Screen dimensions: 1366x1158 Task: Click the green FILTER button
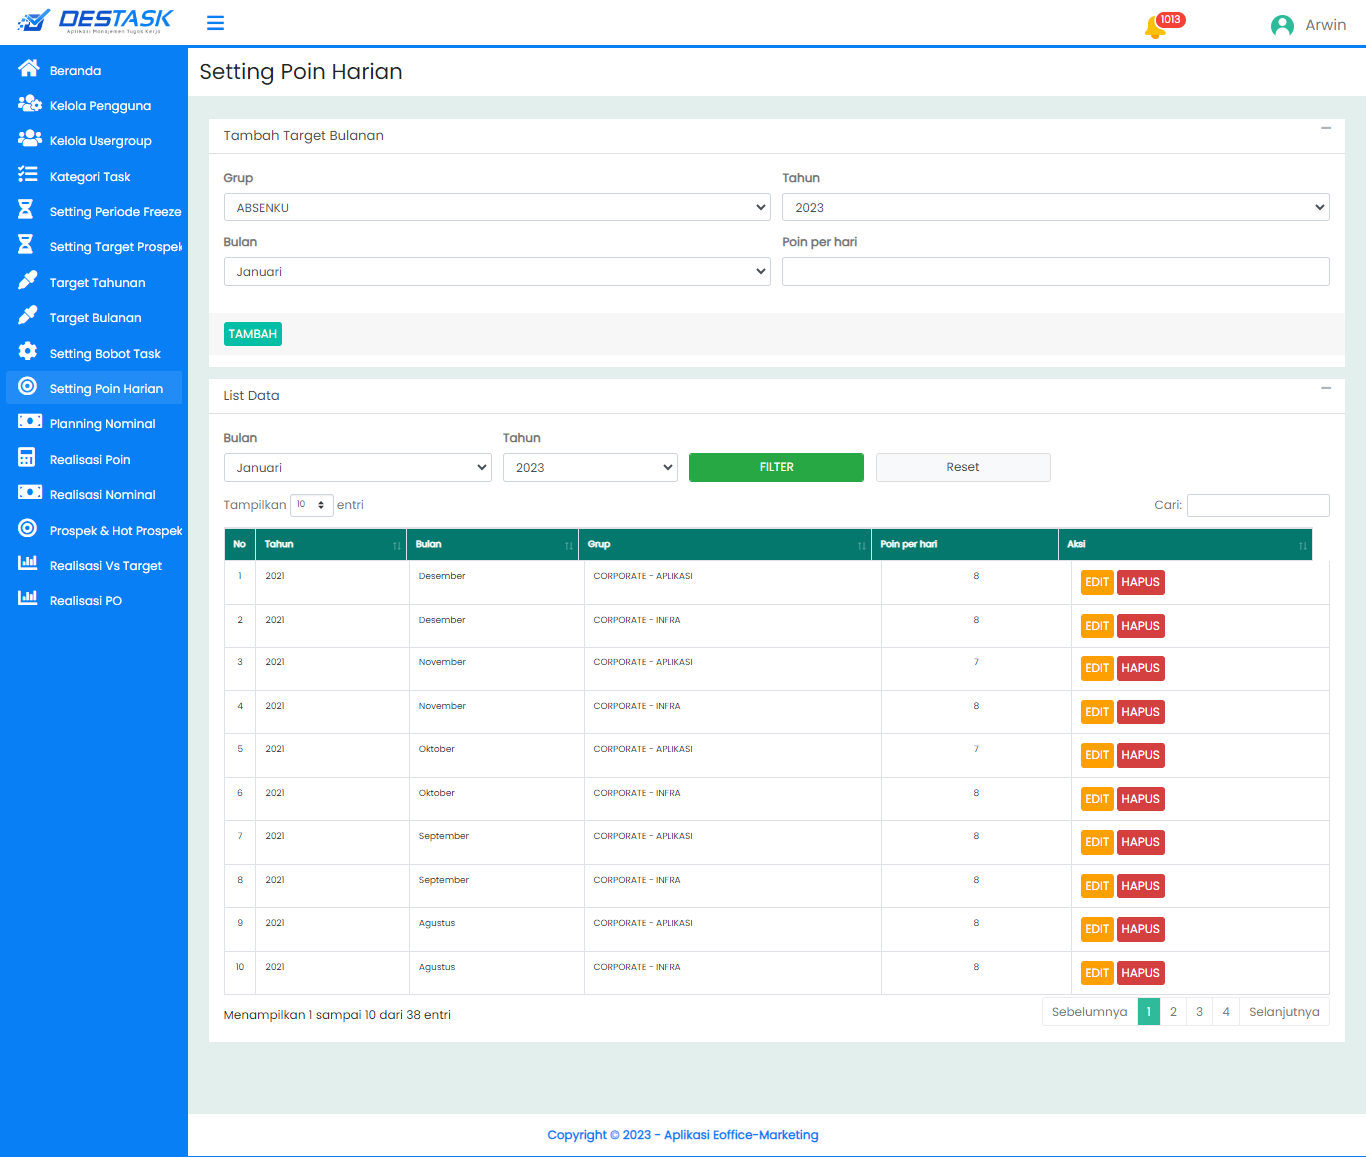[x=776, y=467]
